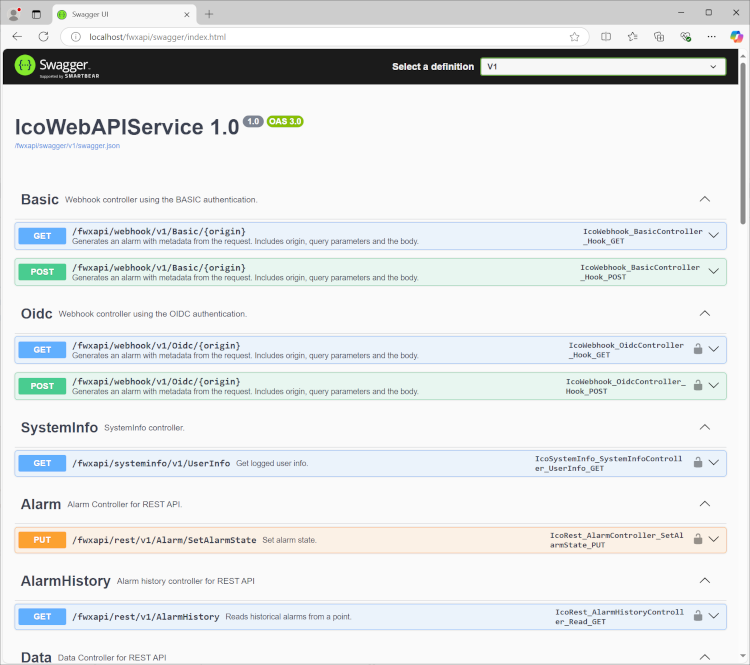
Task: Expand the SetAlarmState PUT endpoint chevron
Action: 714,539
